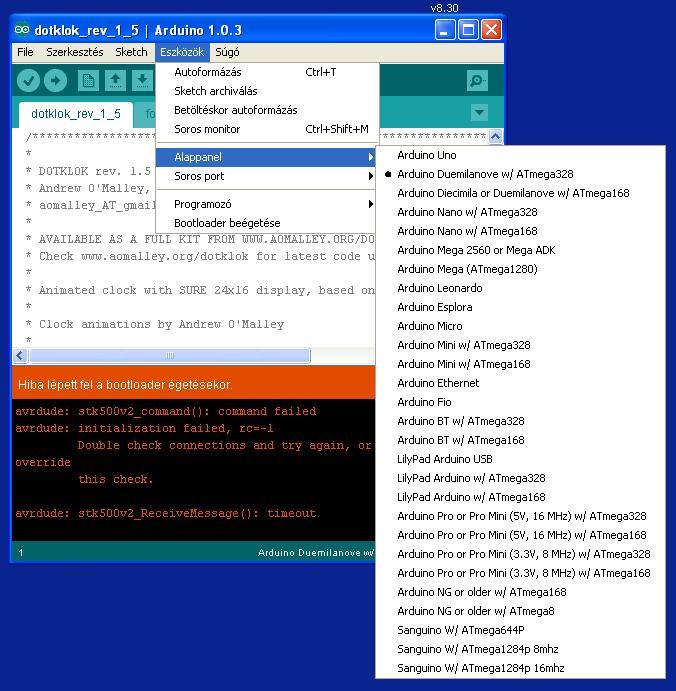This screenshot has height=691, width=676.
Task: Pick Pro Mini (5V, 16 MHz) w/ ATmega328
Action: [520, 516]
